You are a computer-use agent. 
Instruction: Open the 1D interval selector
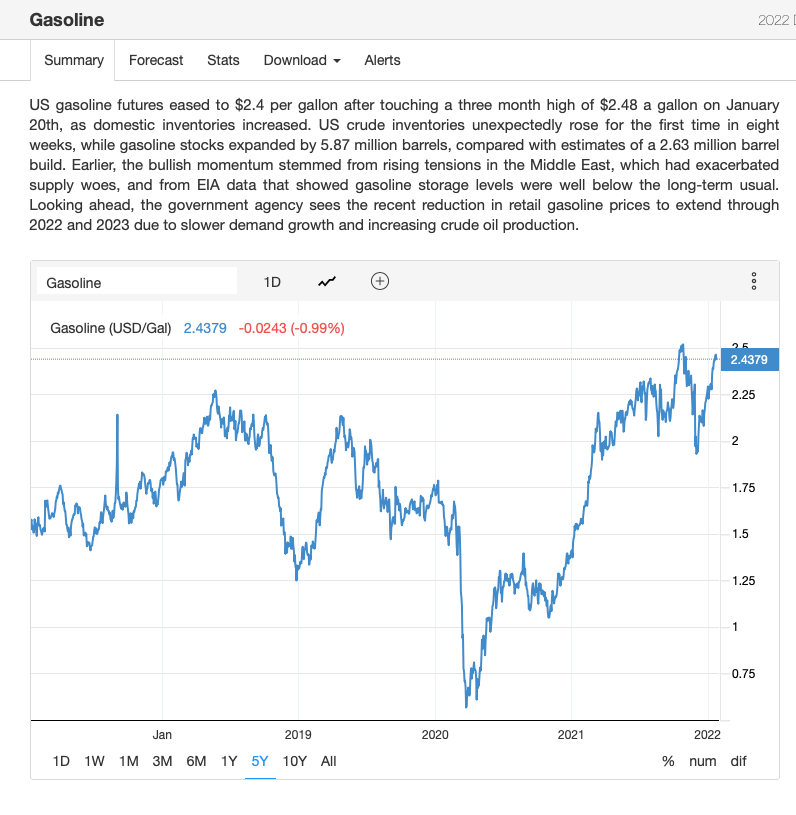click(x=272, y=282)
